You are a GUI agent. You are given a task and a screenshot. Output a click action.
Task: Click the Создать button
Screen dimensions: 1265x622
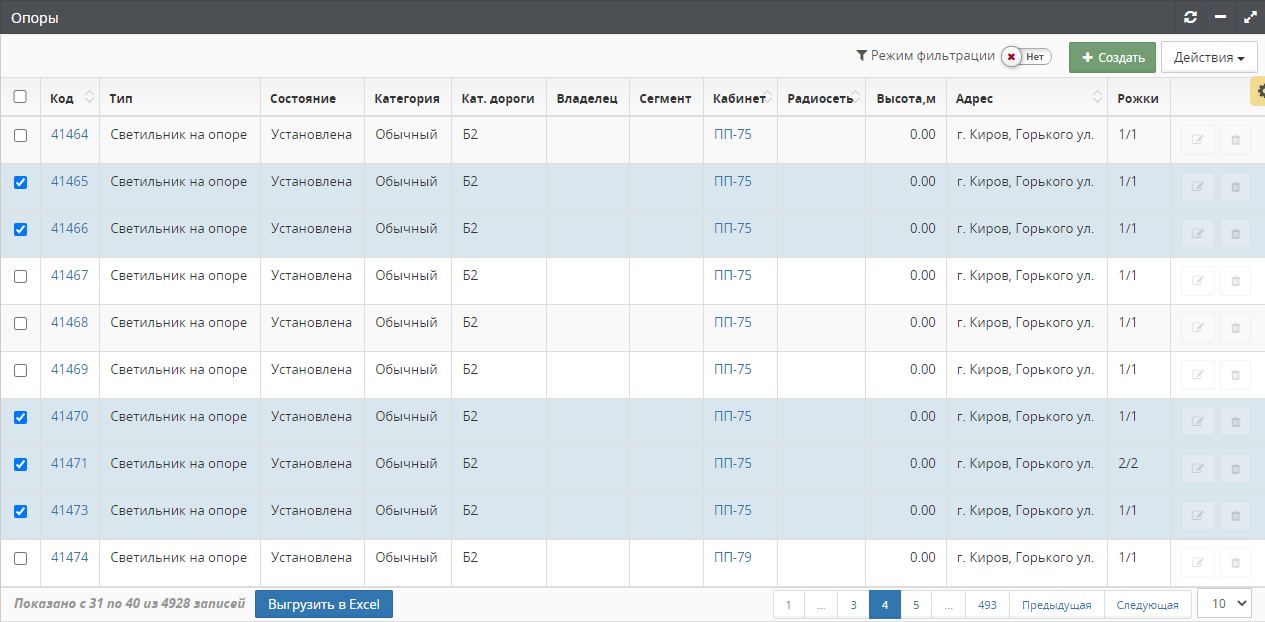point(1112,57)
